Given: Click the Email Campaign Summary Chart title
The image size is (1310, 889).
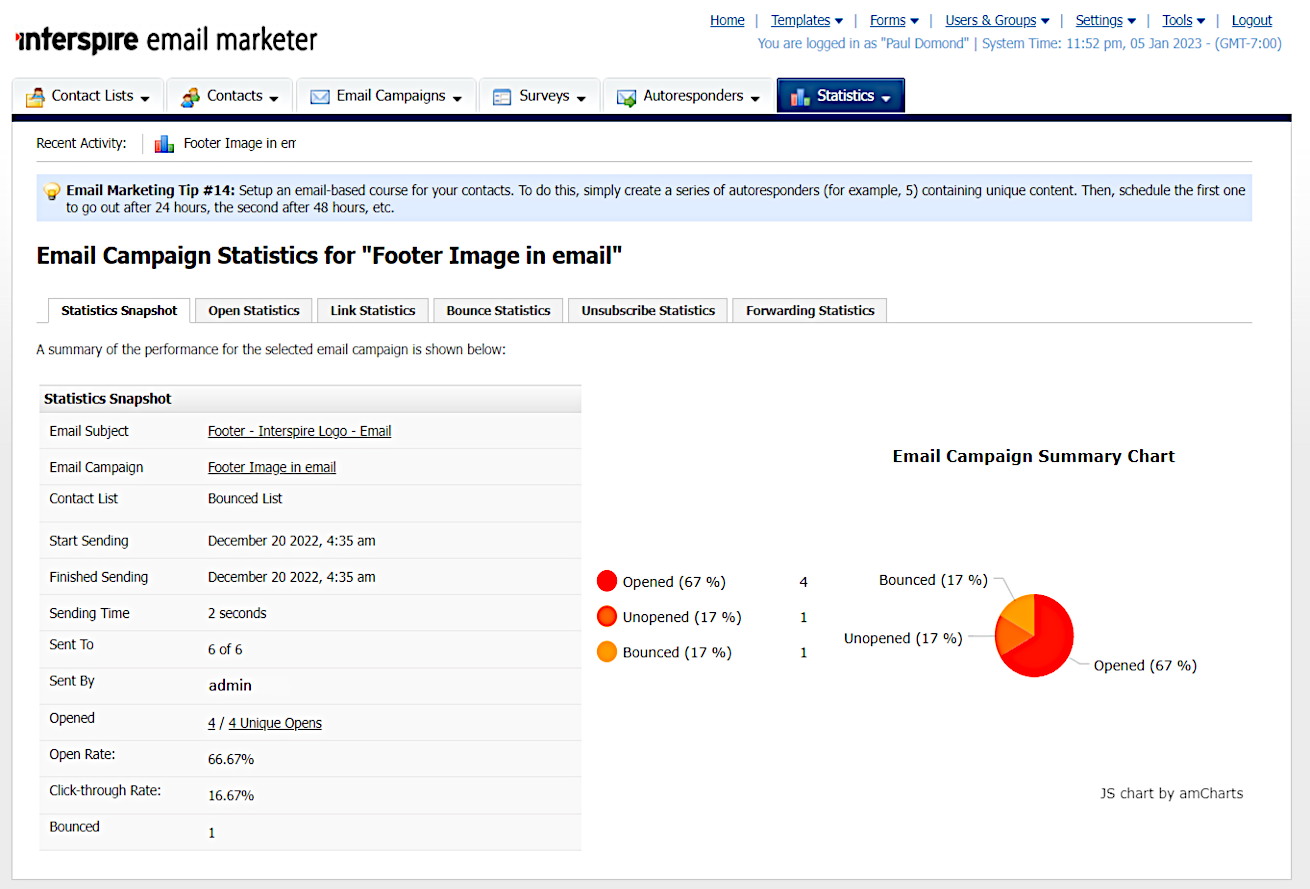Looking at the screenshot, I should click(1033, 456).
